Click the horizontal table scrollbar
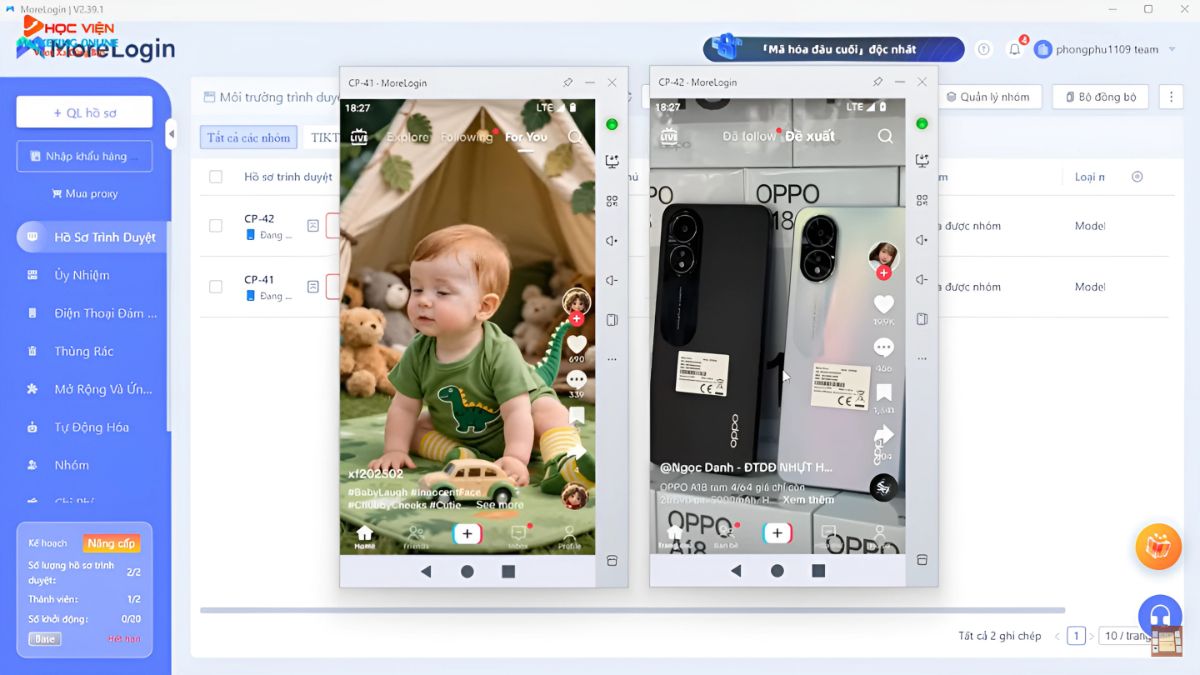This screenshot has height=675, width=1200. [x=632, y=610]
